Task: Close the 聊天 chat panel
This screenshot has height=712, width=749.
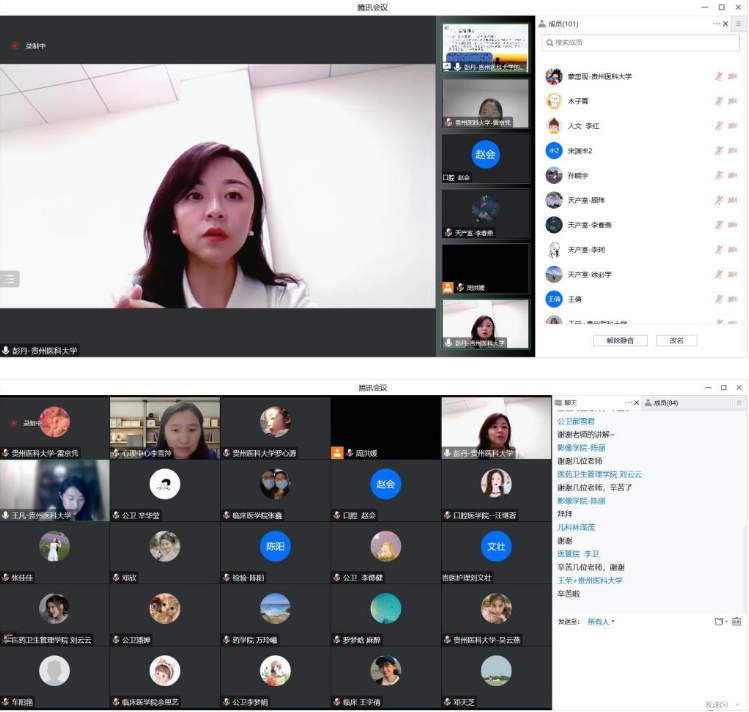Action: [x=637, y=403]
